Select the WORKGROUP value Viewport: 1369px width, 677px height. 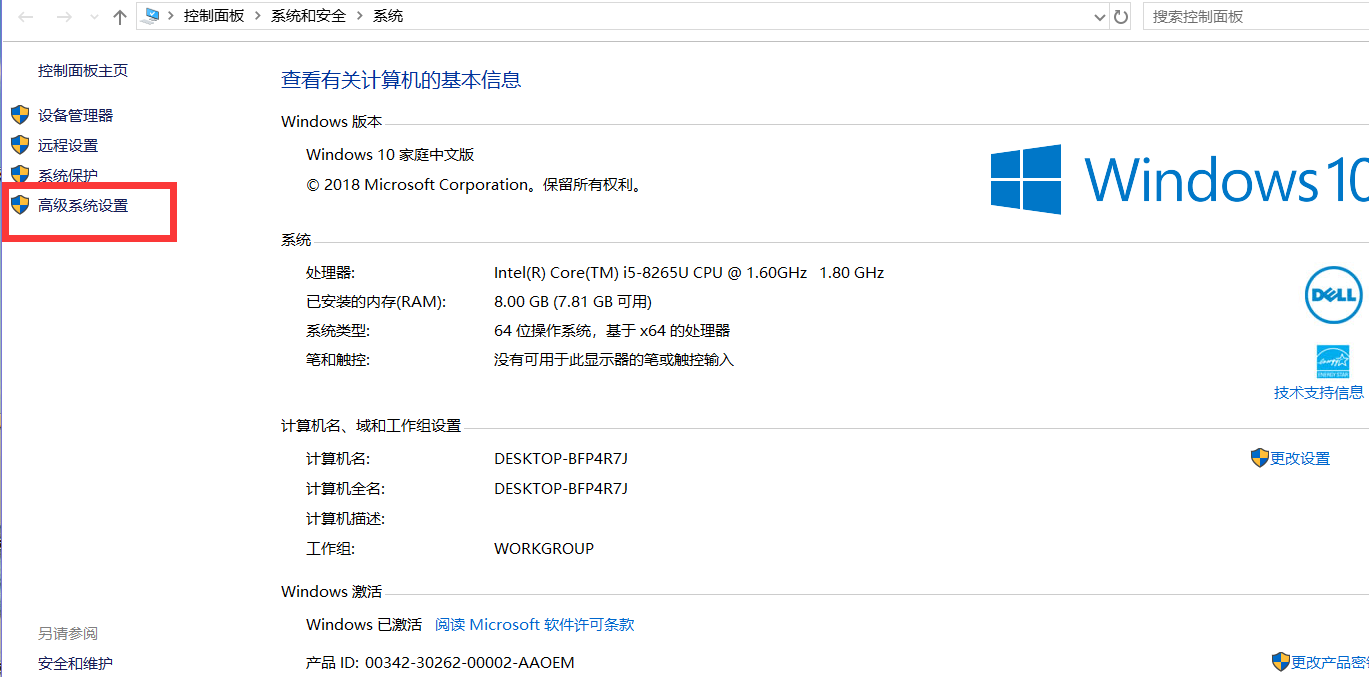pyautogui.click(x=544, y=548)
